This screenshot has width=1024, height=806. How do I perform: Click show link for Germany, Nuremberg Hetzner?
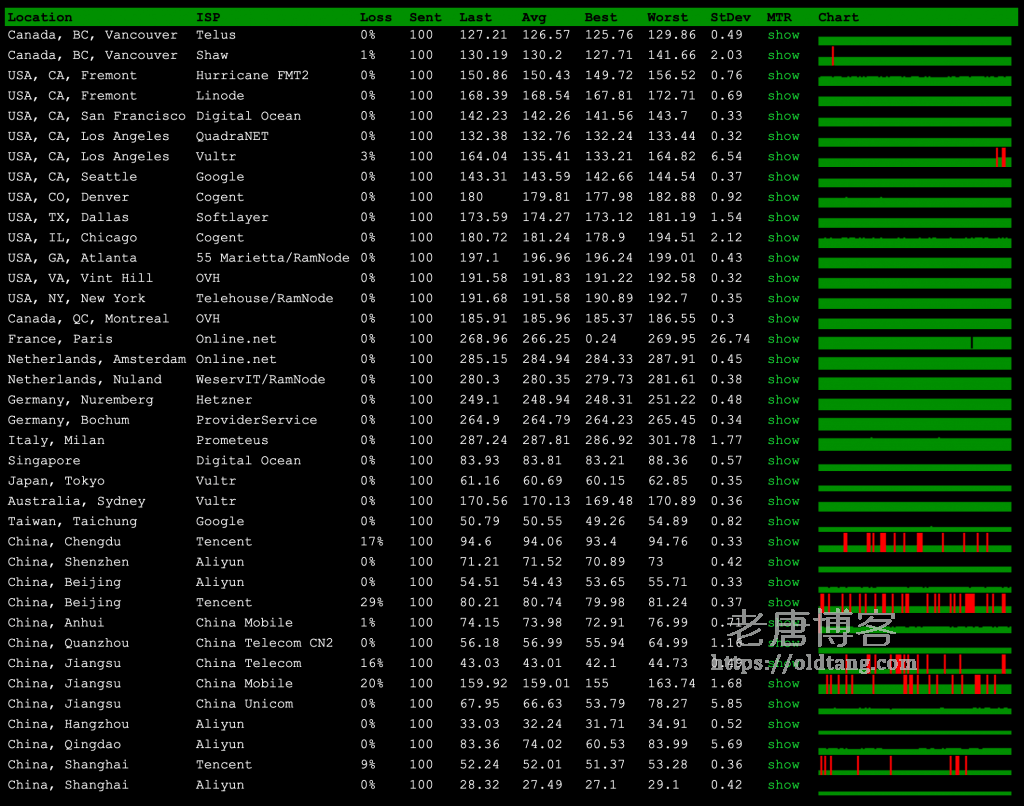coord(783,400)
